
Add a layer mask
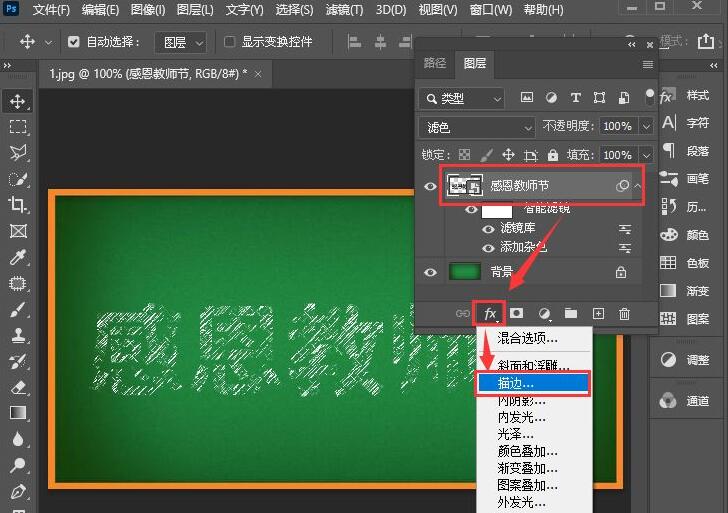click(516, 313)
